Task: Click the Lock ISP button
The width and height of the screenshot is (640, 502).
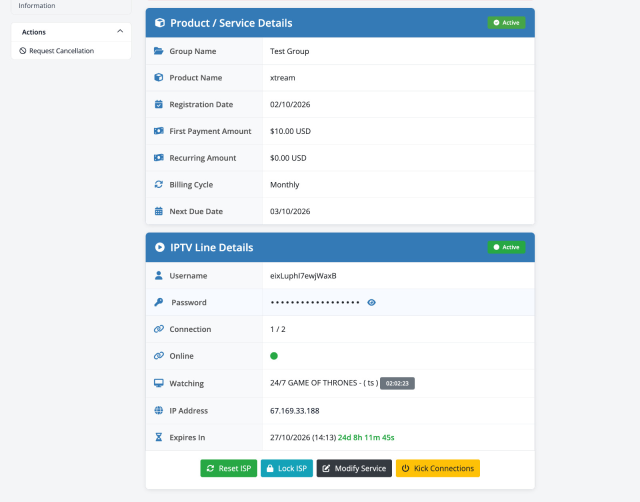Action: [287, 468]
